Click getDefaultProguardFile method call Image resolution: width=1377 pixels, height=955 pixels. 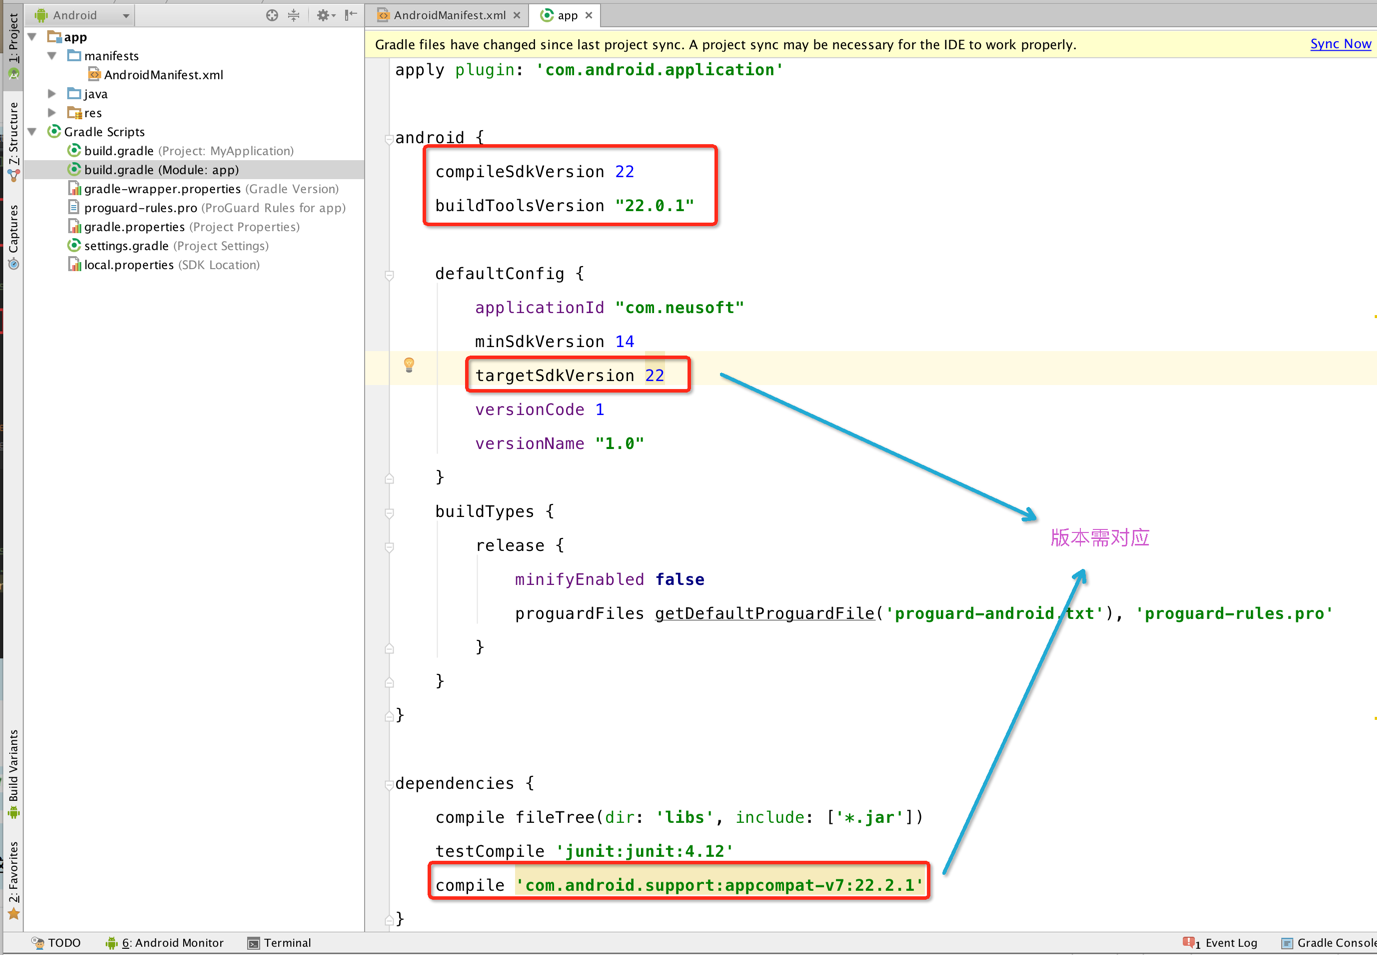coord(765,614)
